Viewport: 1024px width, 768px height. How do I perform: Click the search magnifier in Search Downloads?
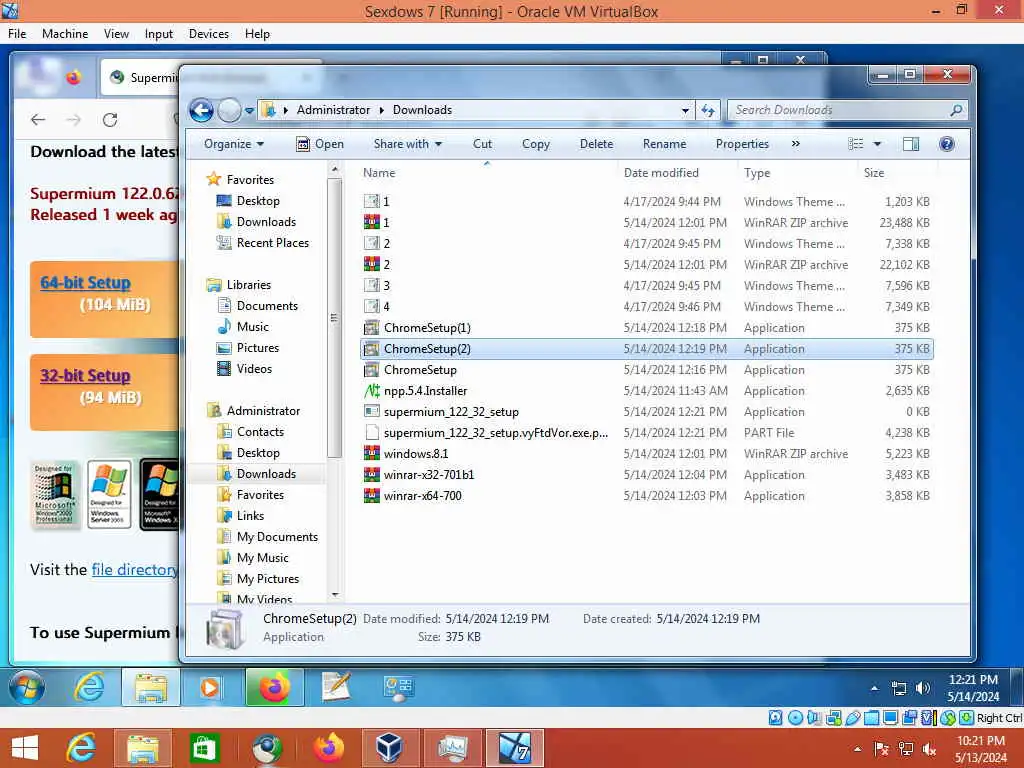(956, 110)
